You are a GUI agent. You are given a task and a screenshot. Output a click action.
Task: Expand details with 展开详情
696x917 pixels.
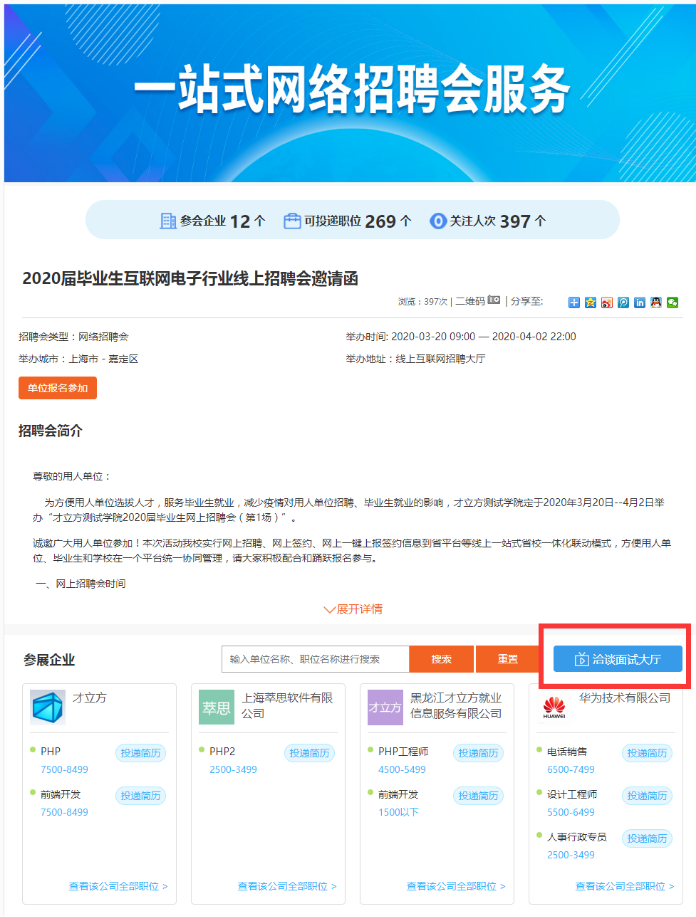point(352,608)
